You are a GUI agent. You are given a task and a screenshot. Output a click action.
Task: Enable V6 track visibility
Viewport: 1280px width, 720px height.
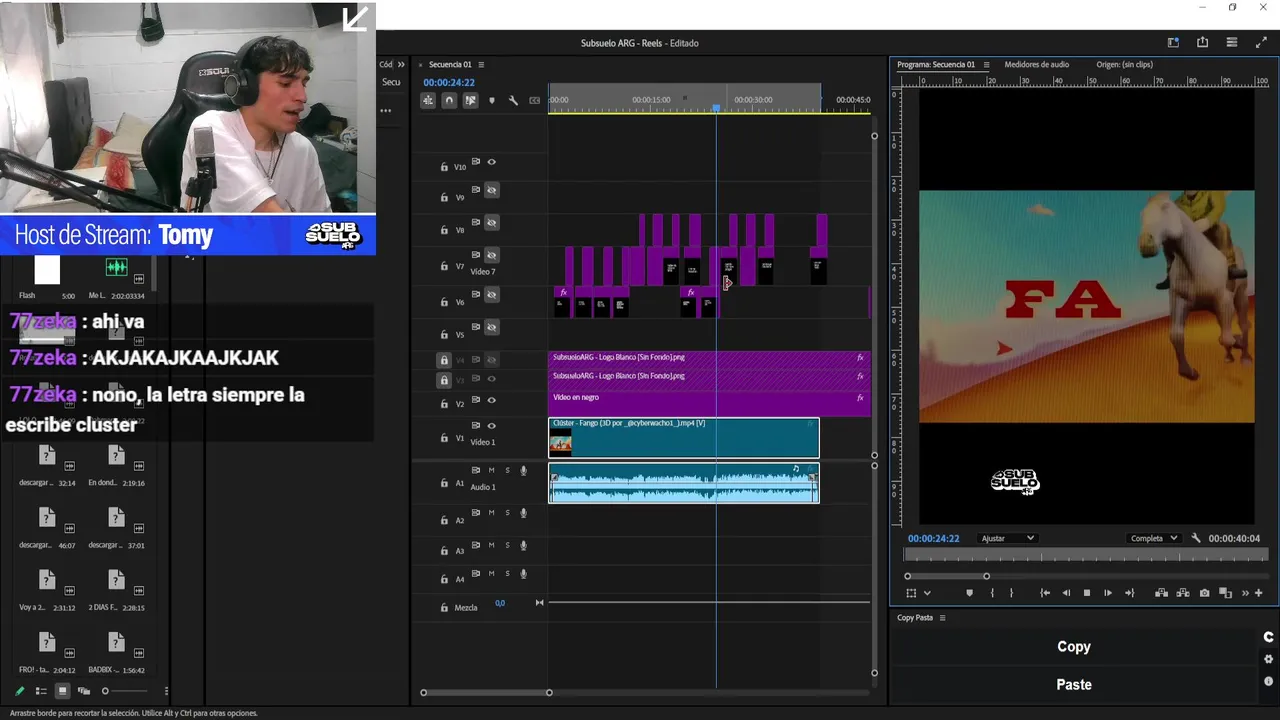[x=491, y=295]
